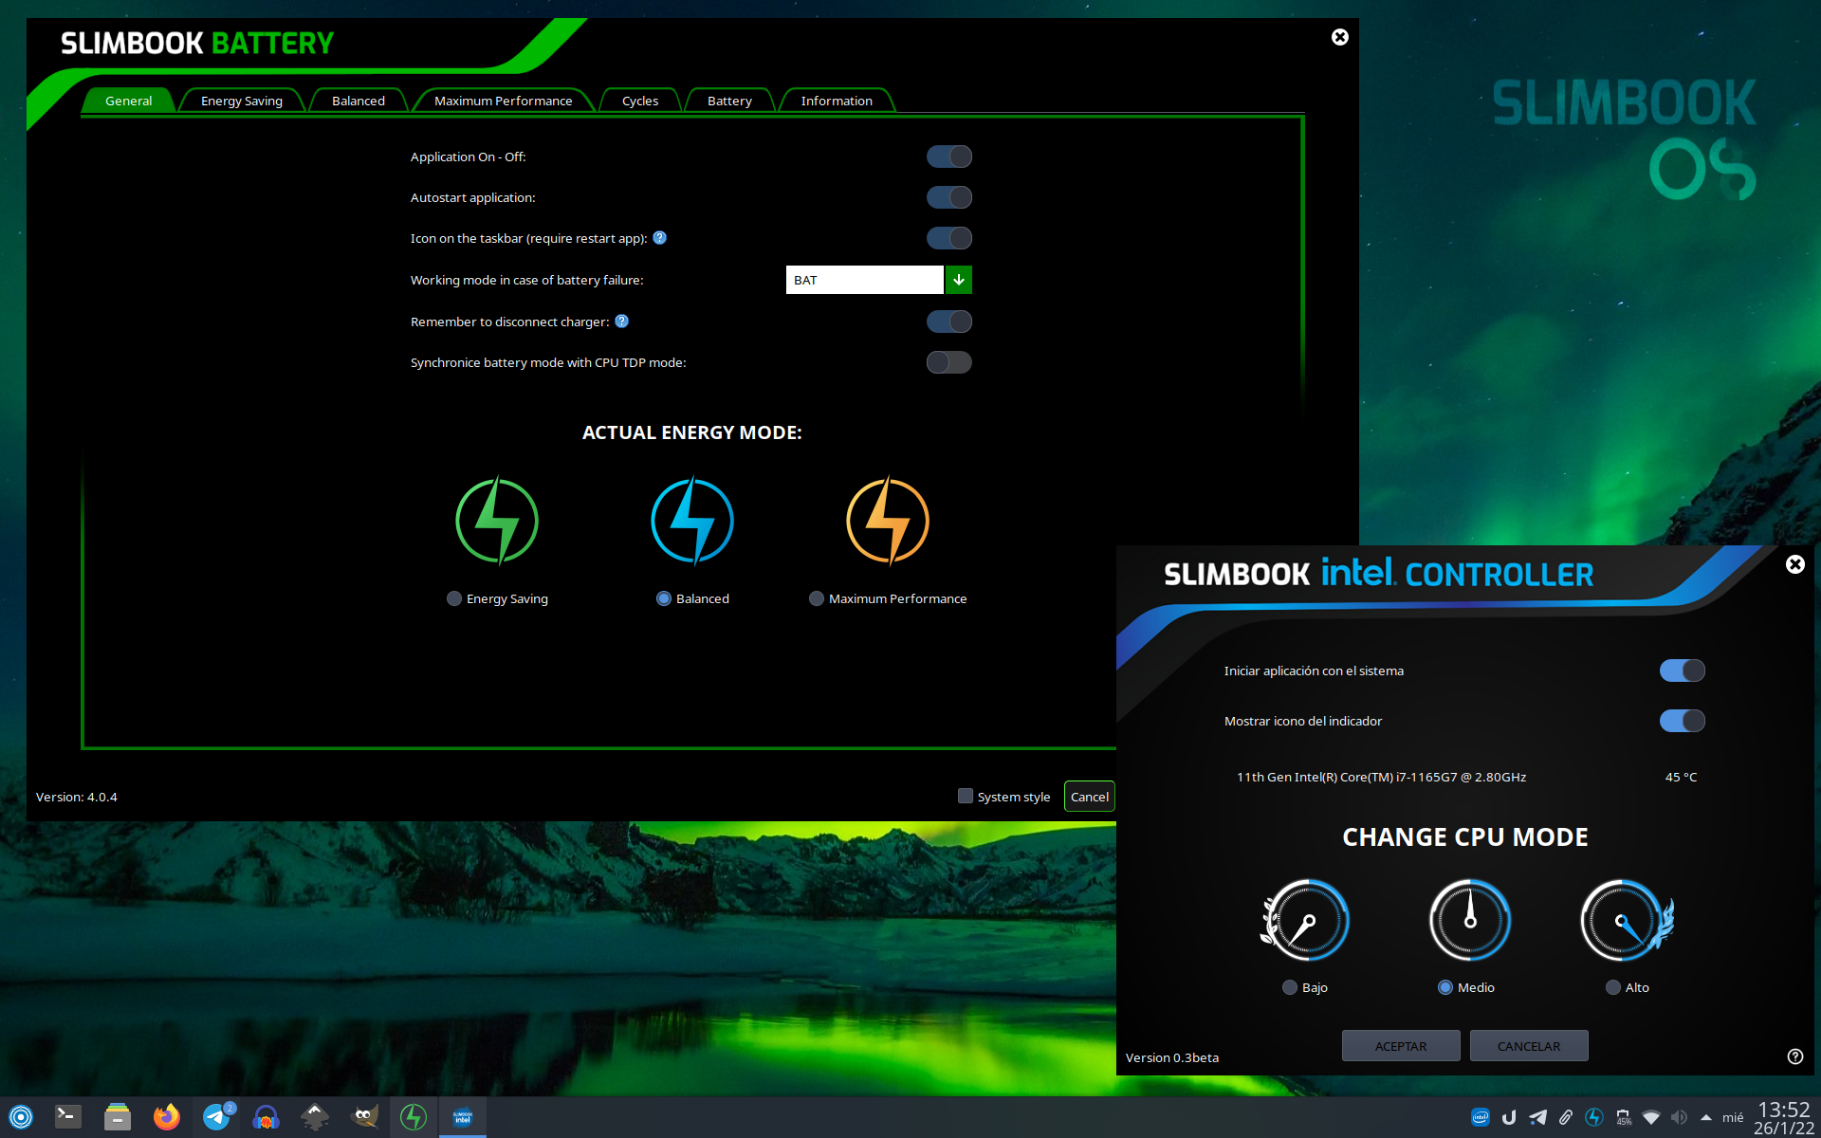Click ACEPTAR in Intel Controller

[1400, 1046]
